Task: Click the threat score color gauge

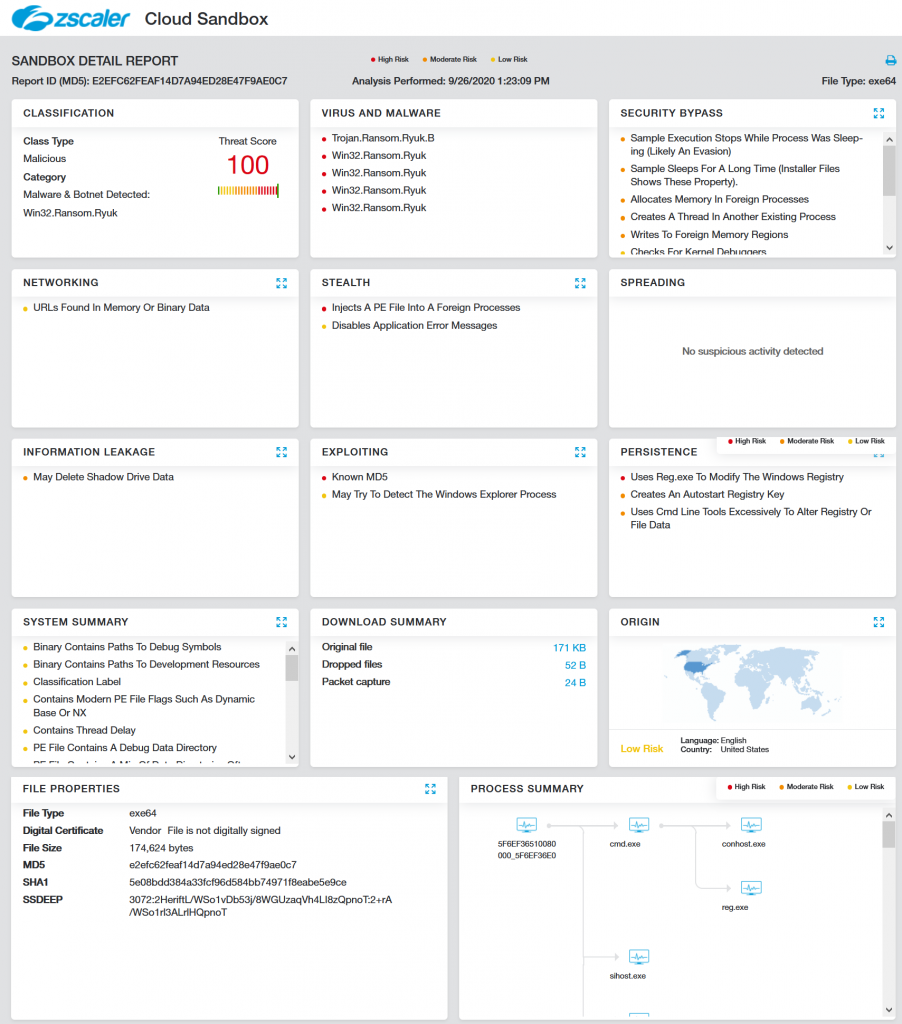Action: coord(247,190)
